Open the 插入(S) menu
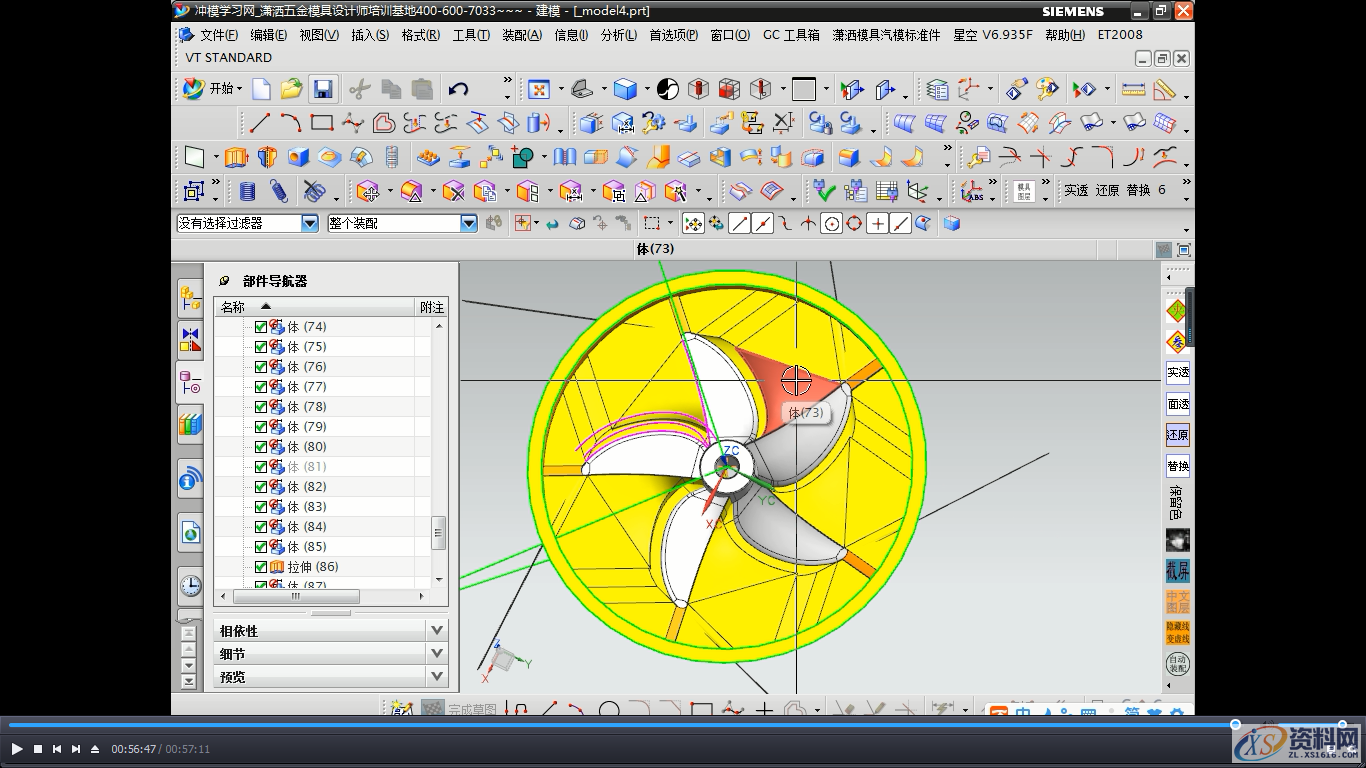 (x=370, y=35)
